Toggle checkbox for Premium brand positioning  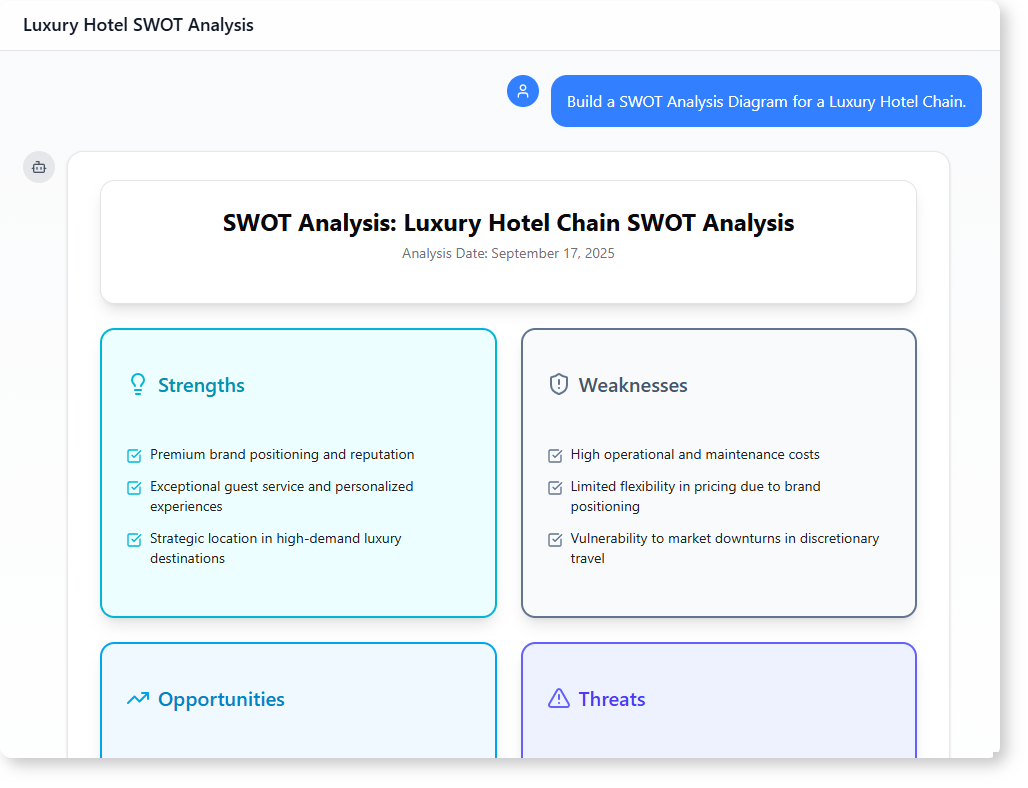coord(135,456)
